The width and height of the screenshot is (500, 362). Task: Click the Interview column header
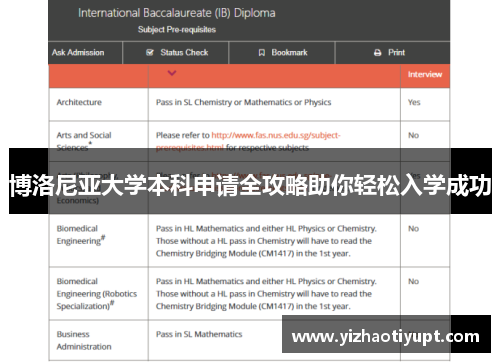click(425, 74)
